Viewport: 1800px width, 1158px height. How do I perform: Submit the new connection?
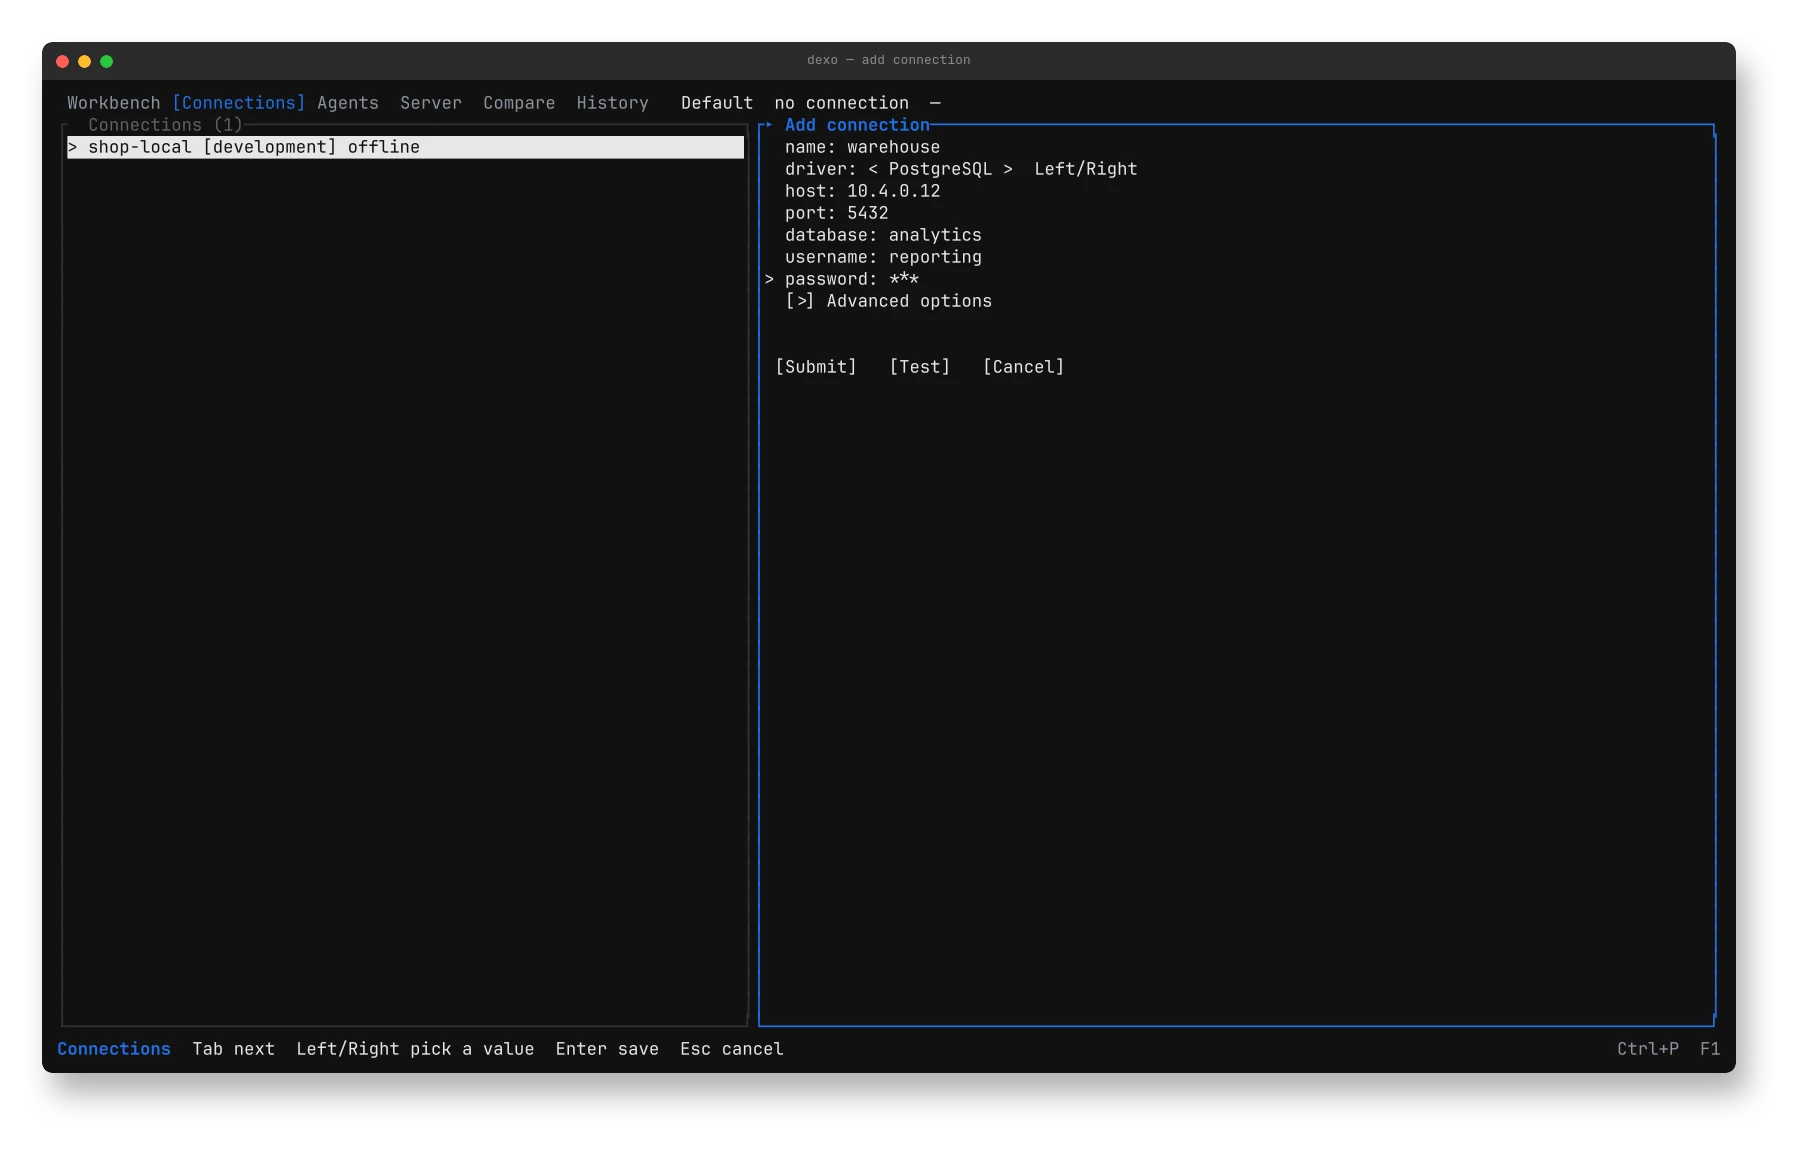(816, 367)
